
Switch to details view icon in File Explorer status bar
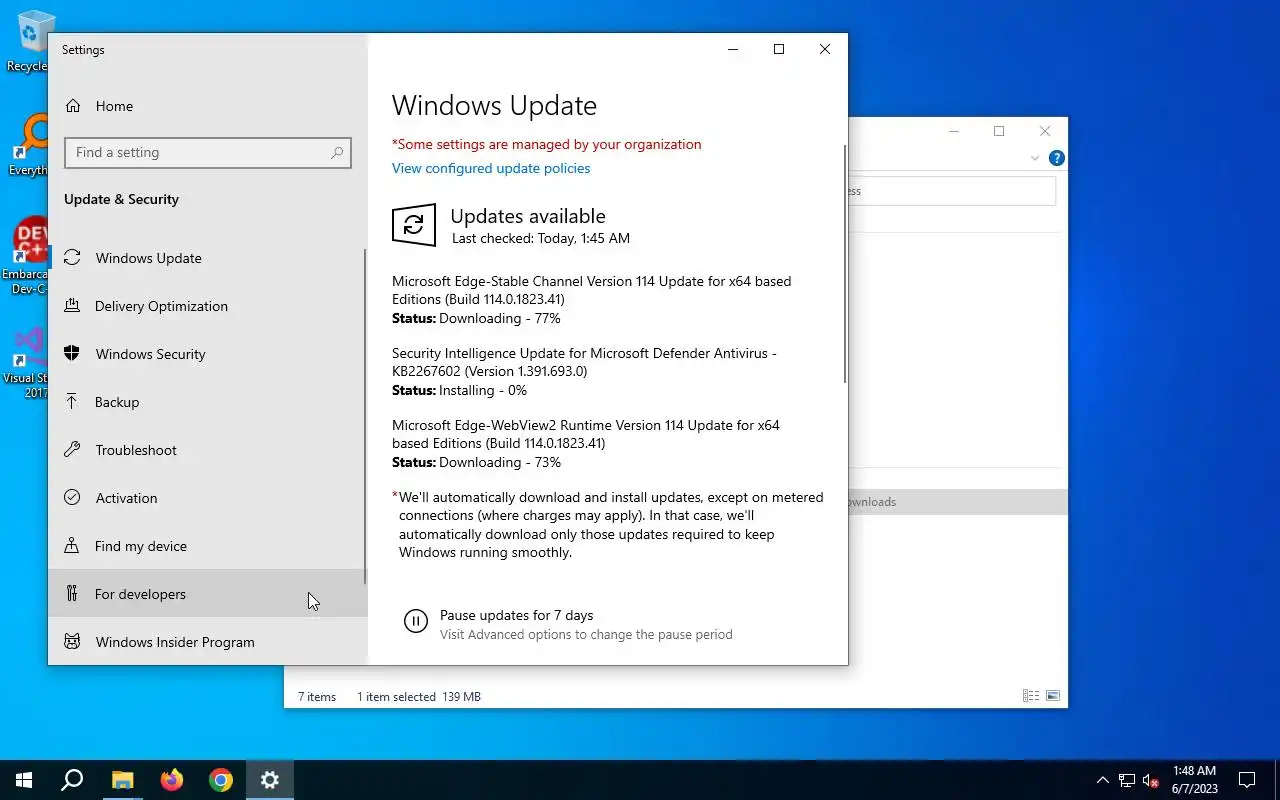pos(1030,696)
